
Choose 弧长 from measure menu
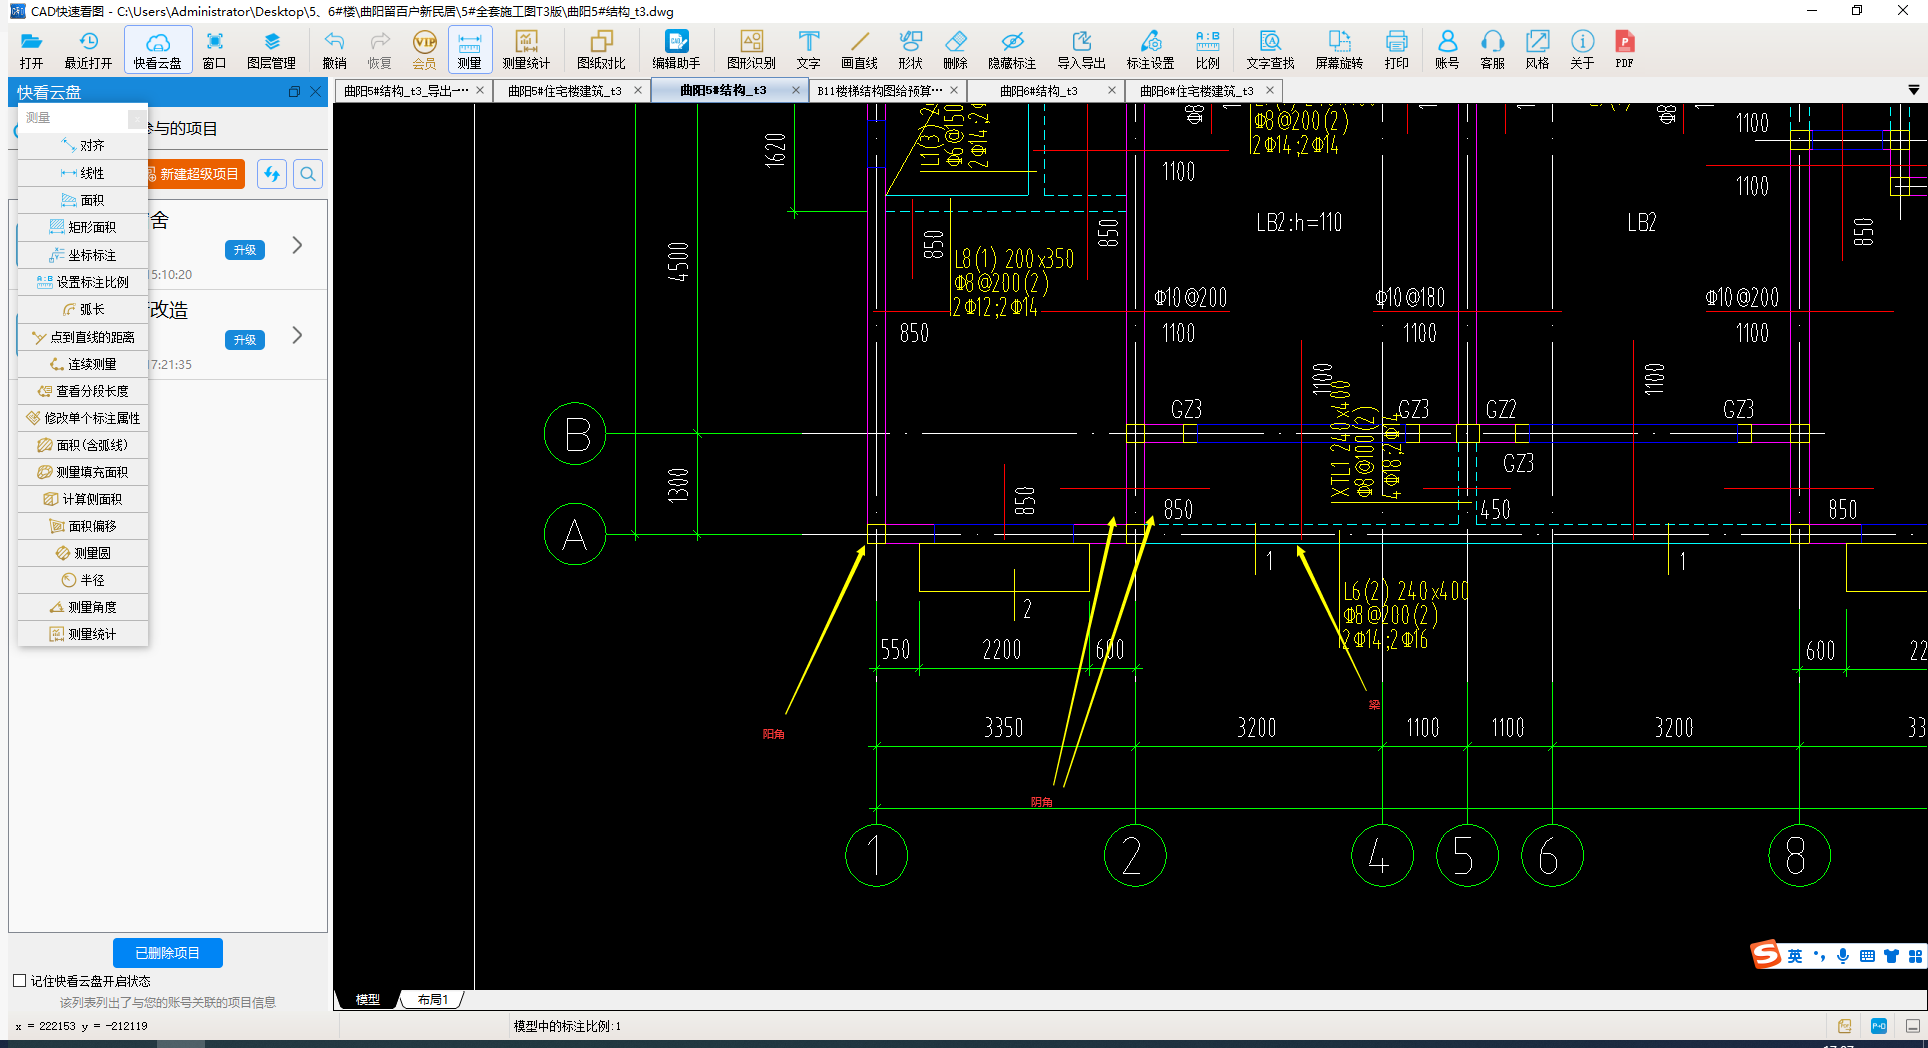(x=83, y=309)
